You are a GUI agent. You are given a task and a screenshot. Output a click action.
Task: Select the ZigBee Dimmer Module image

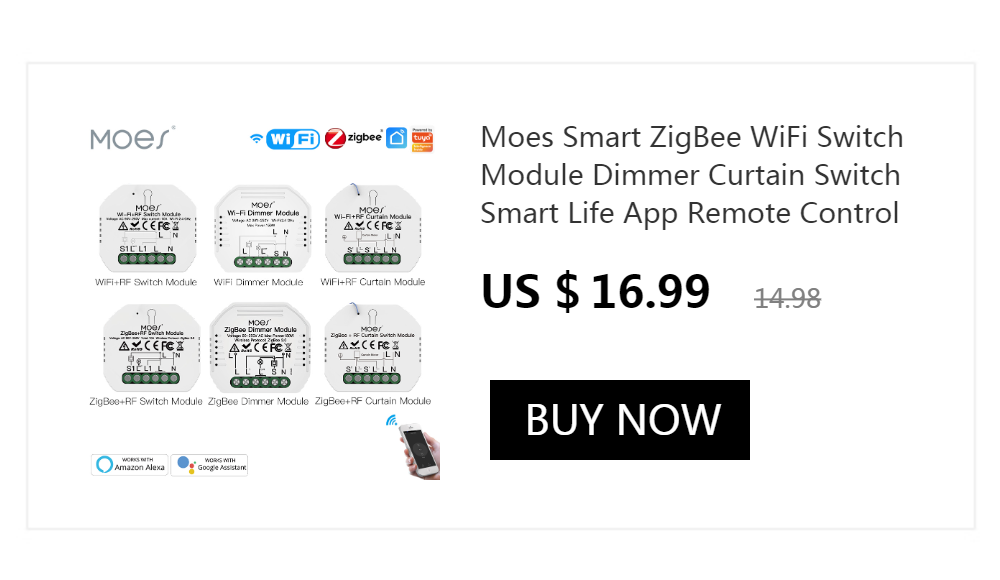tap(260, 348)
